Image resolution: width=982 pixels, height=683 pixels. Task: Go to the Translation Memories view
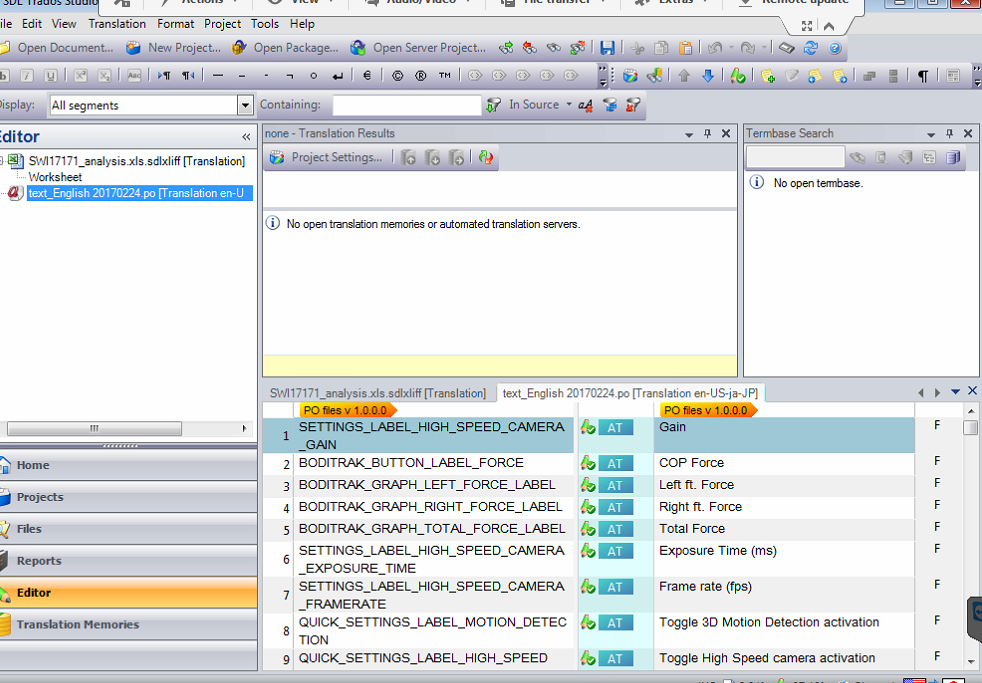[128, 625]
